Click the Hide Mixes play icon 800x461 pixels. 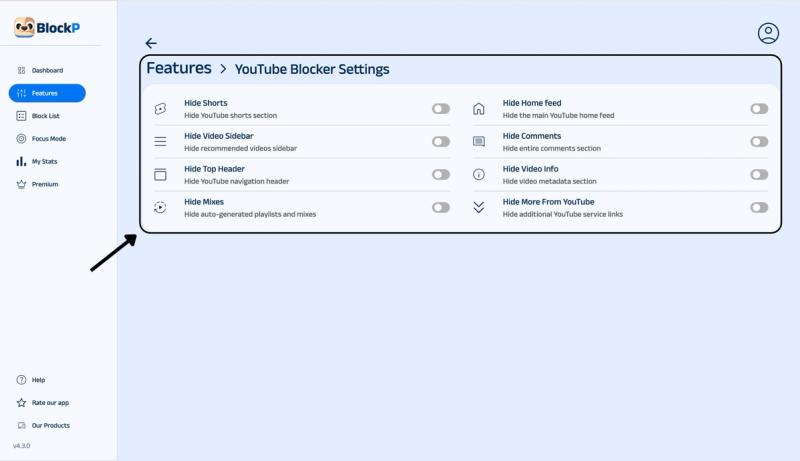160,208
